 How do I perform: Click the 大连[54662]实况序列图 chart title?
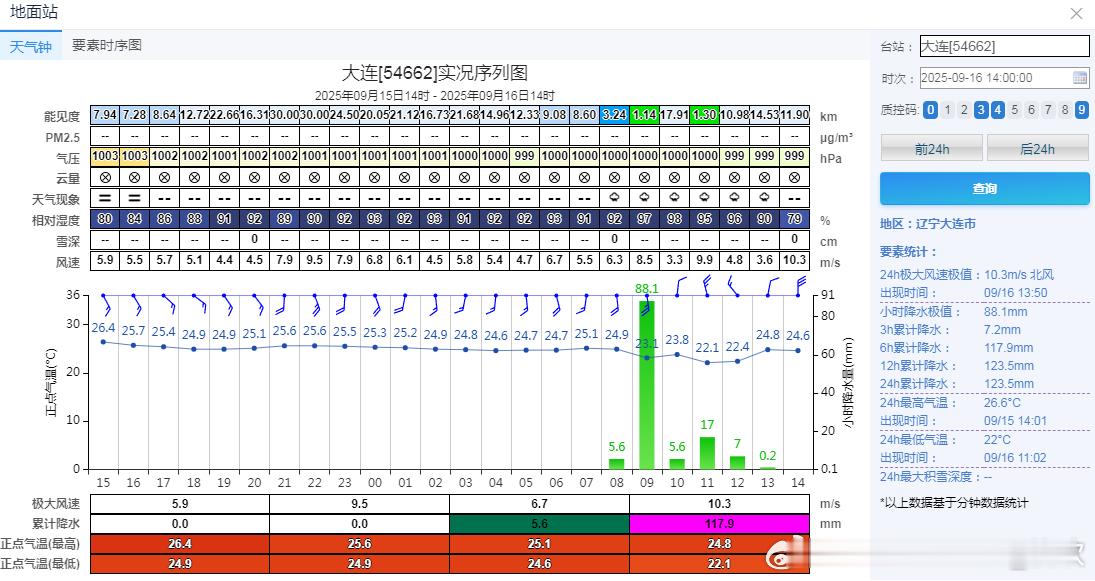pyautogui.click(x=434, y=73)
